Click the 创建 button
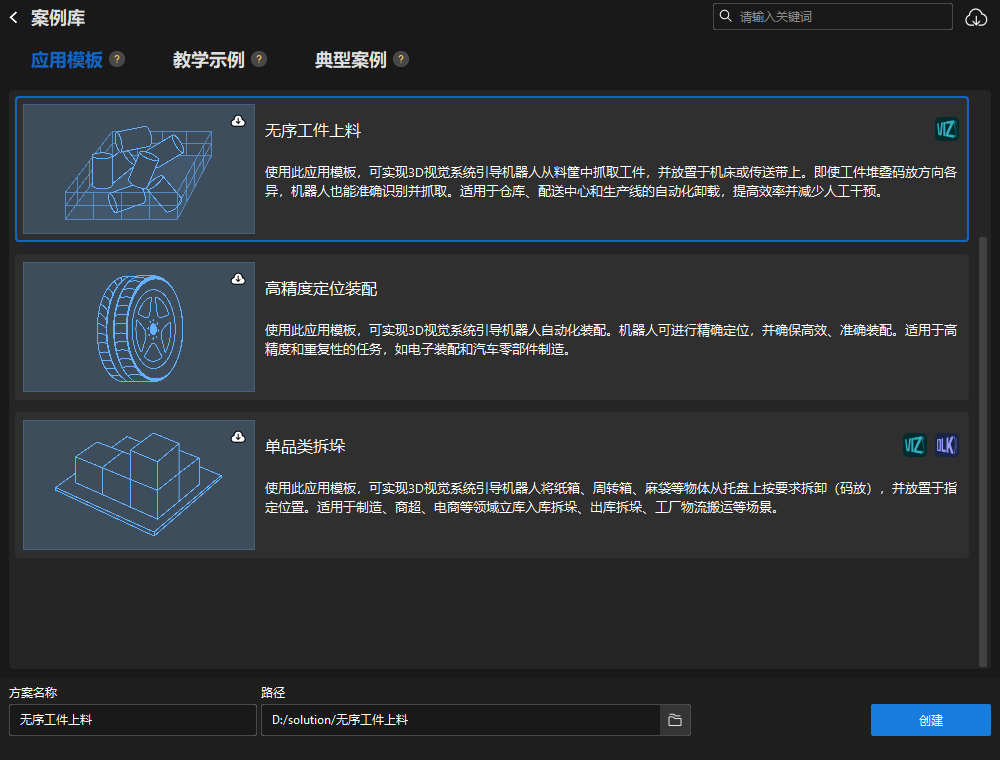 point(930,720)
